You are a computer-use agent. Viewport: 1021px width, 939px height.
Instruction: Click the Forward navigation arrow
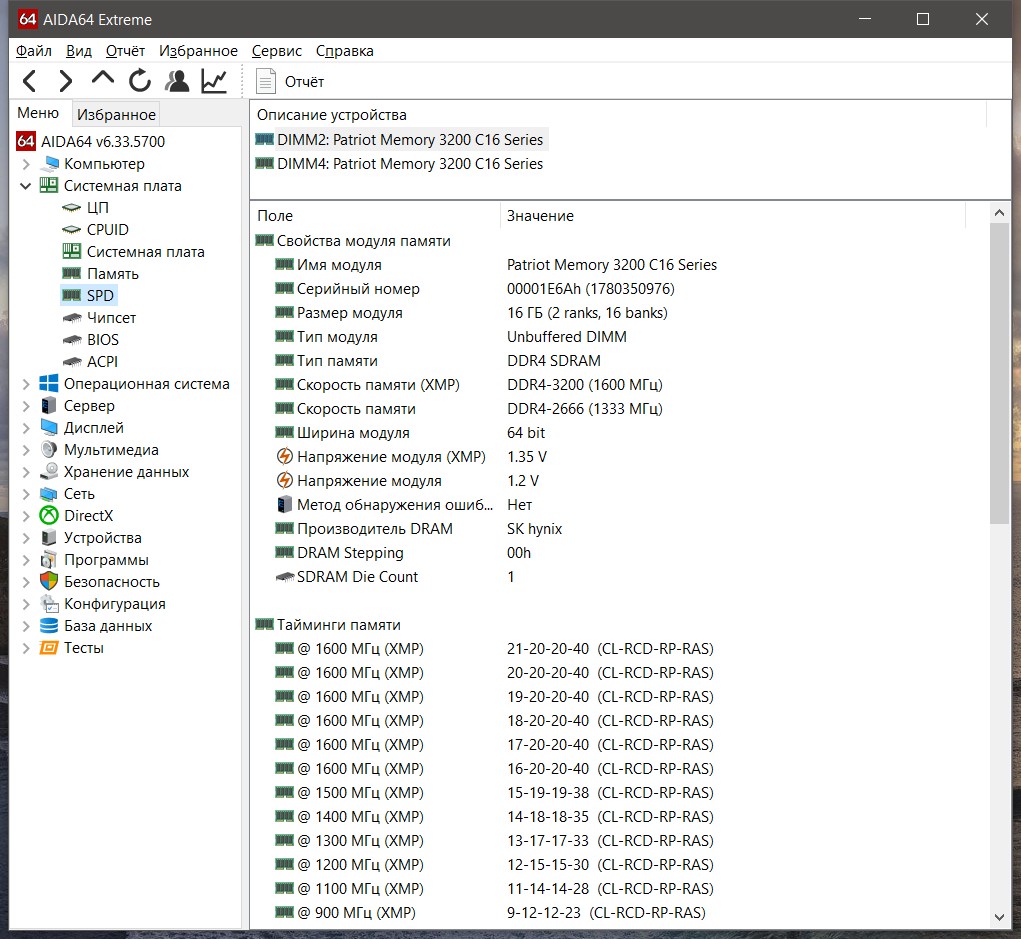(65, 81)
